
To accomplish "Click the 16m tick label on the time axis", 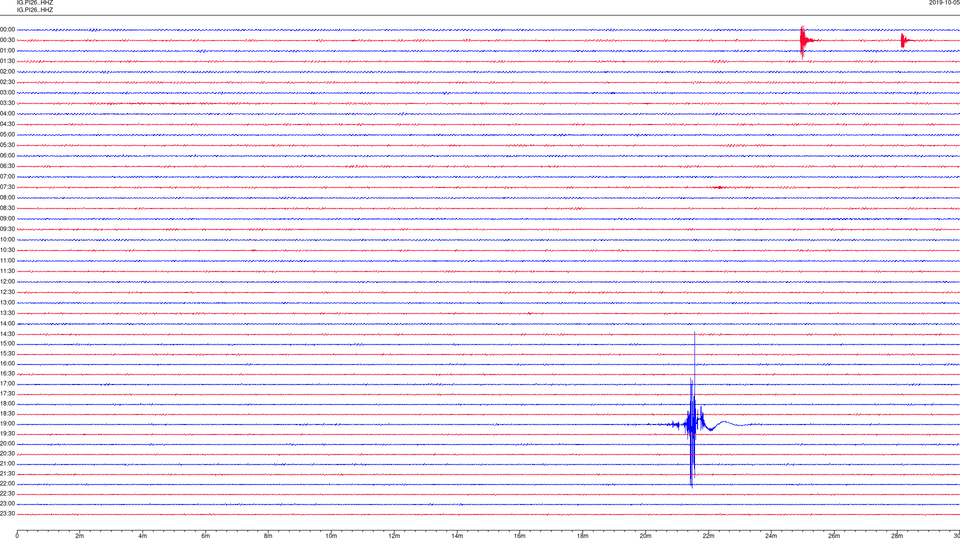I will pyautogui.click(x=520, y=536).
